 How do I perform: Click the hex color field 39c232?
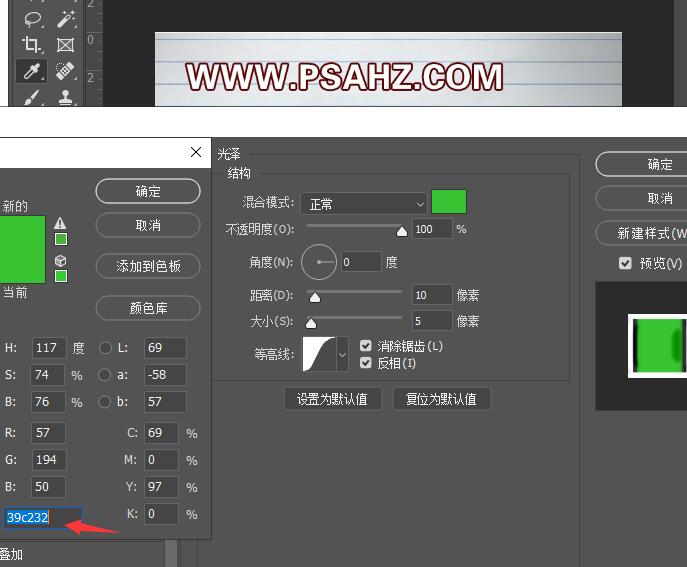pyautogui.click(x=42, y=517)
